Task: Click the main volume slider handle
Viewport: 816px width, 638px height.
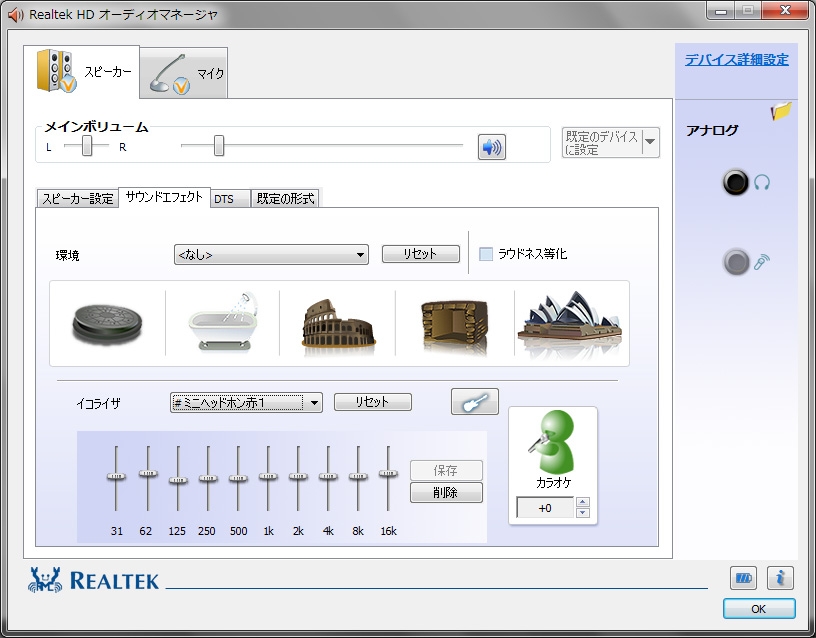Action: click(x=219, y=146)
